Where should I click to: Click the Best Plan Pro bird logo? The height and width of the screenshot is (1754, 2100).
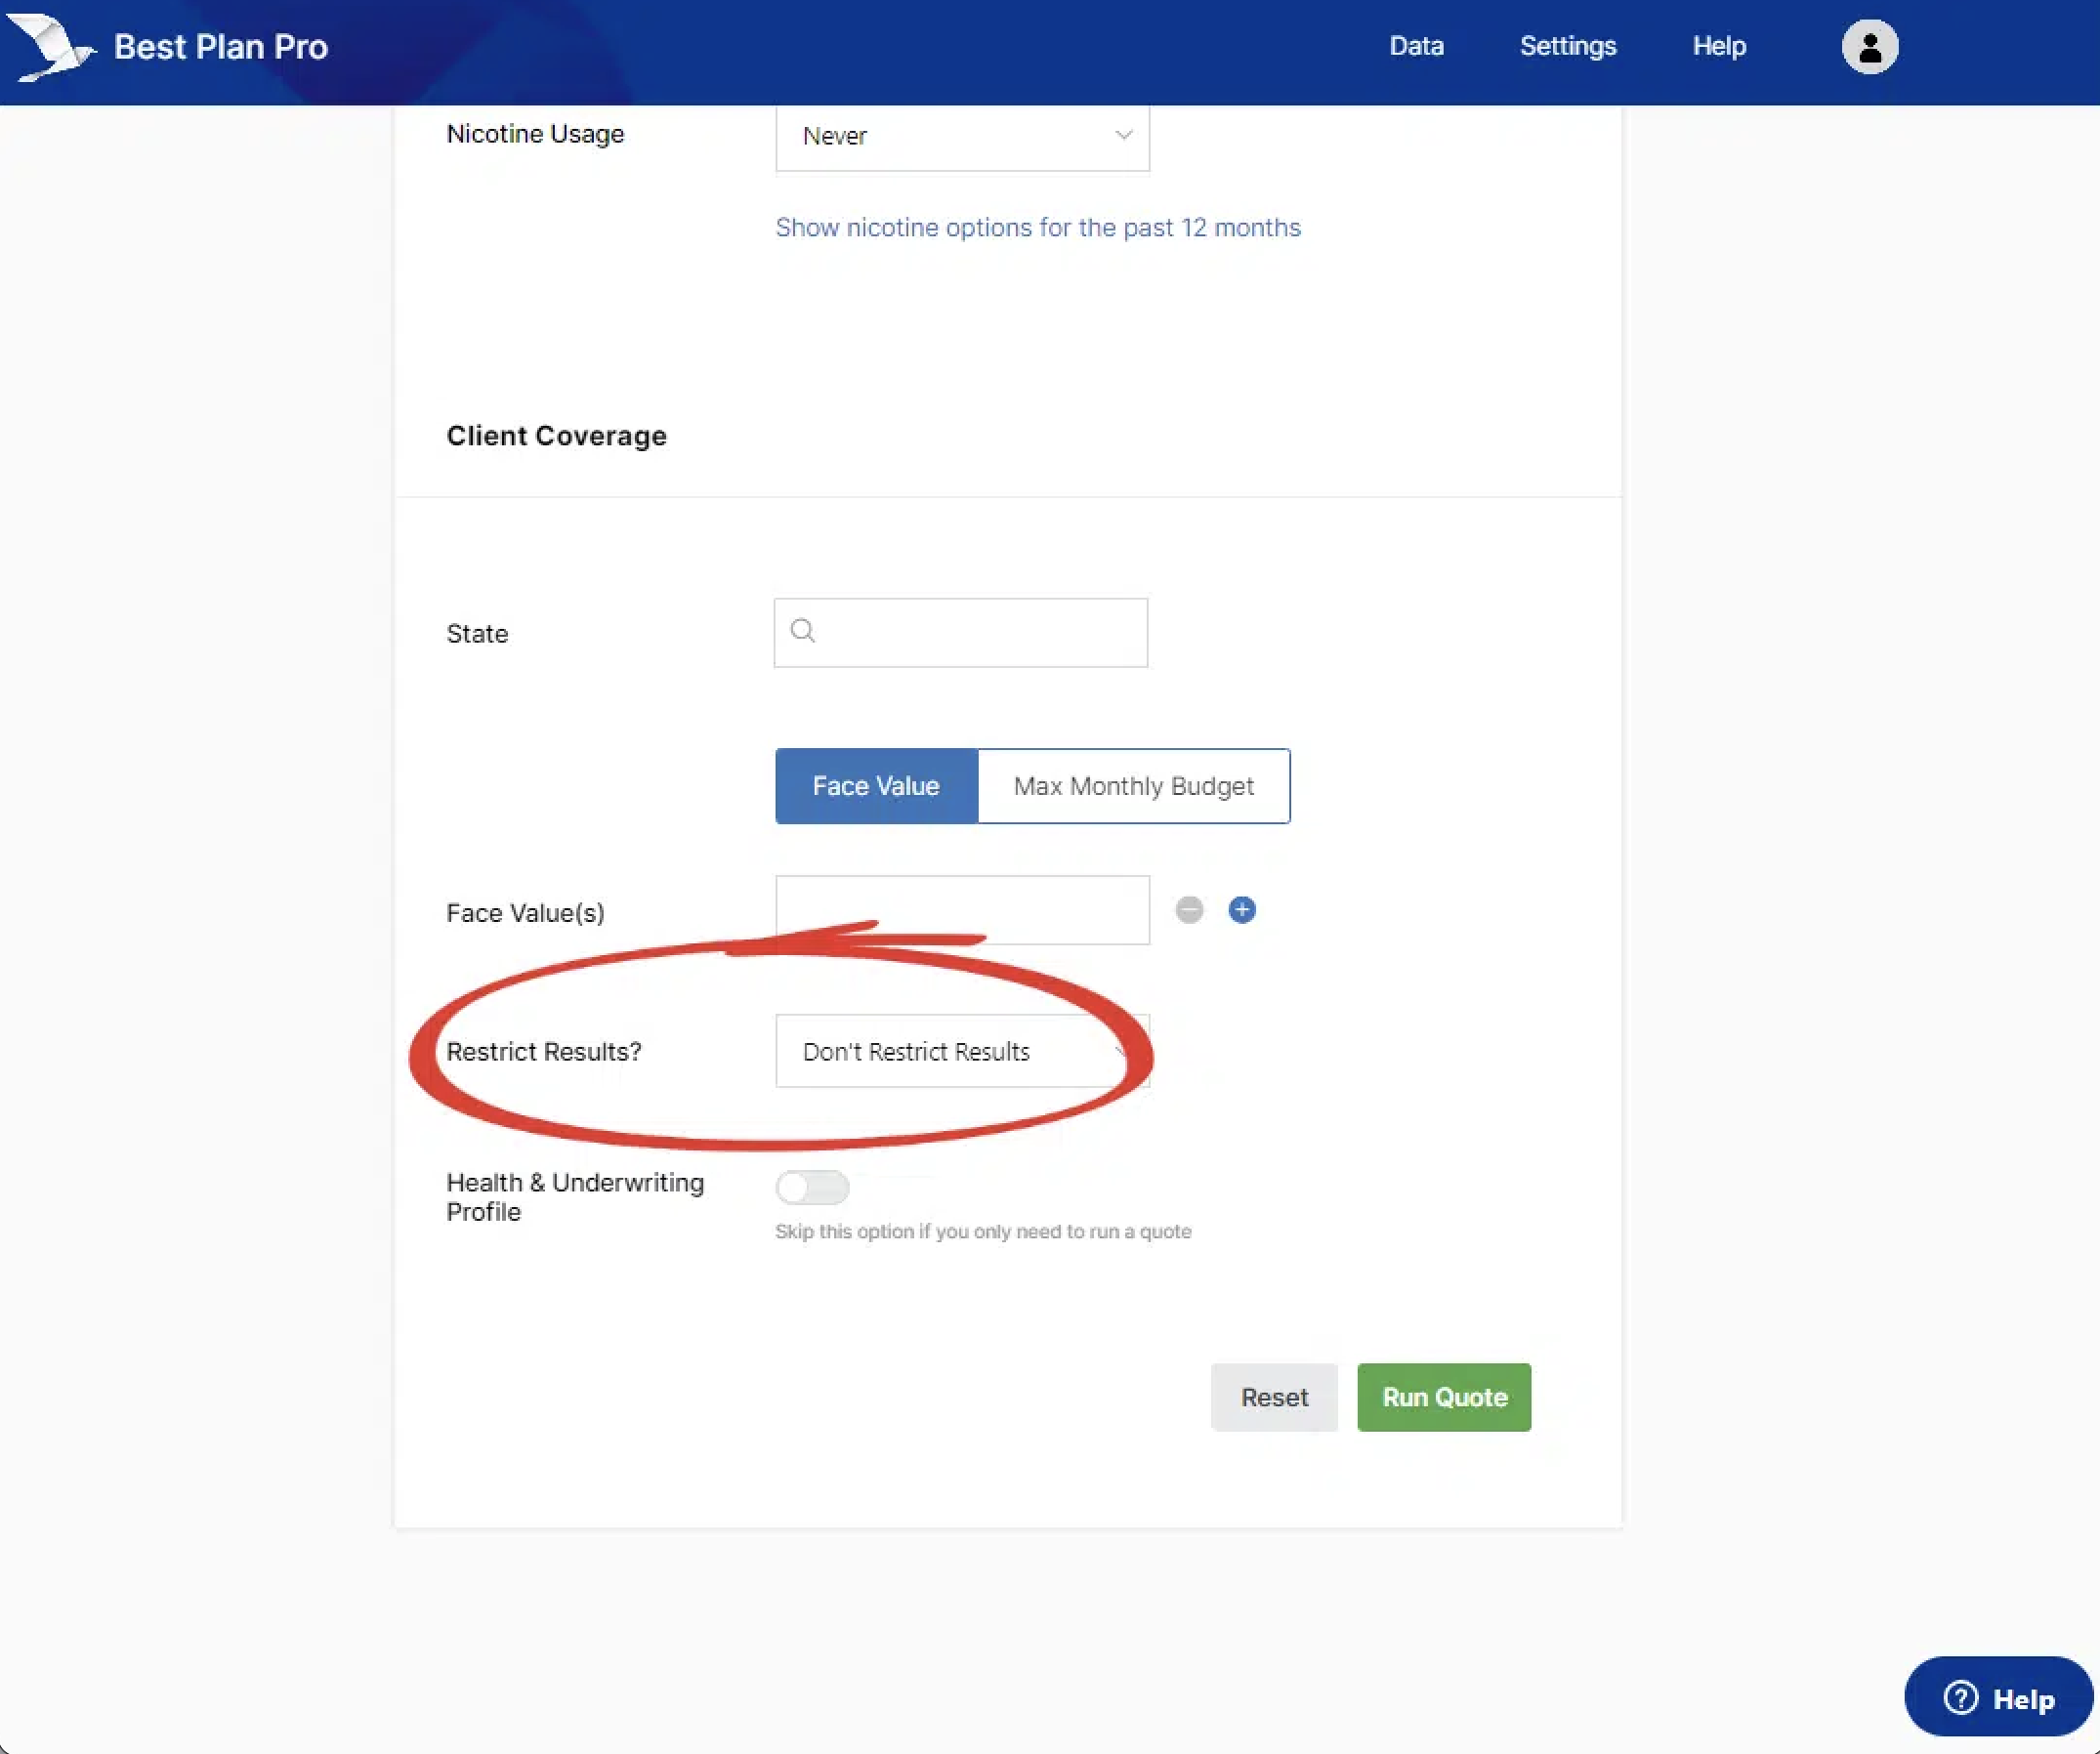click(50, 47)
